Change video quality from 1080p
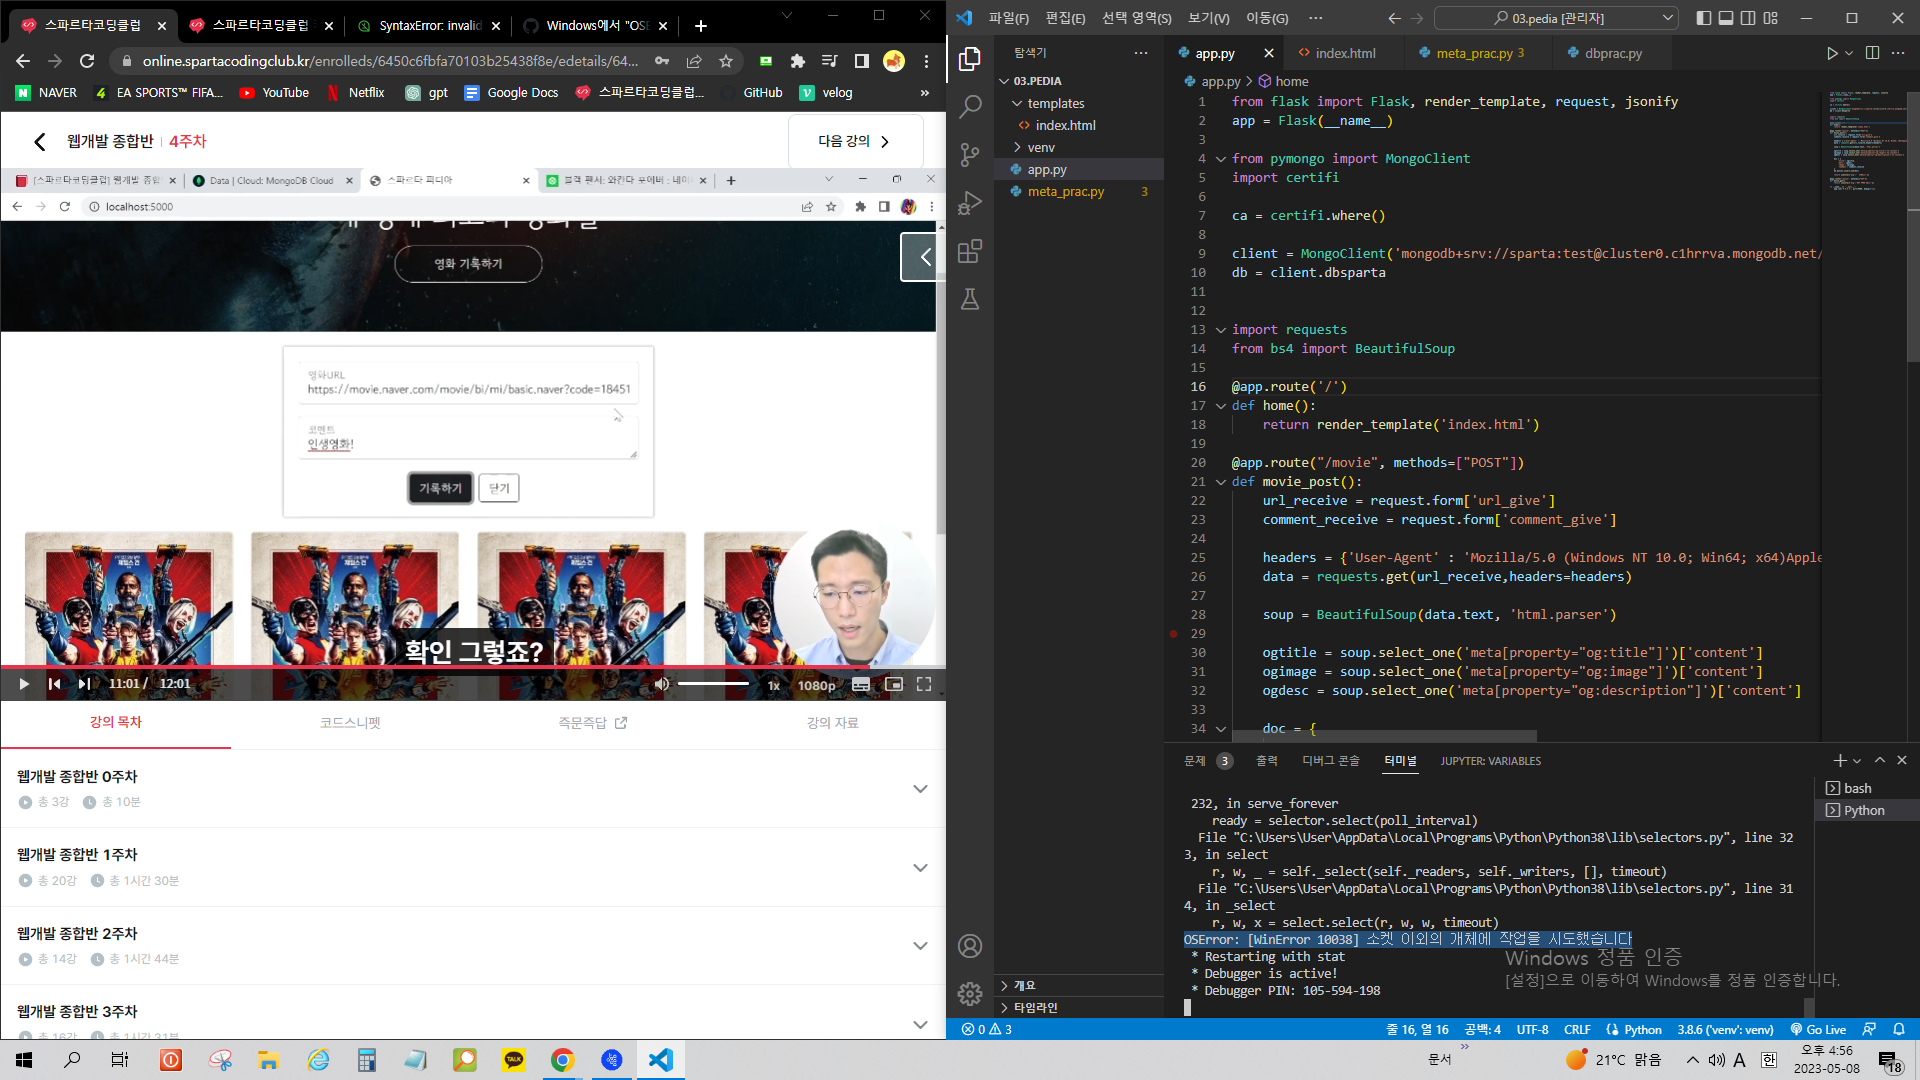The width and height of the screenshot is (1920, 1080). 816,685
